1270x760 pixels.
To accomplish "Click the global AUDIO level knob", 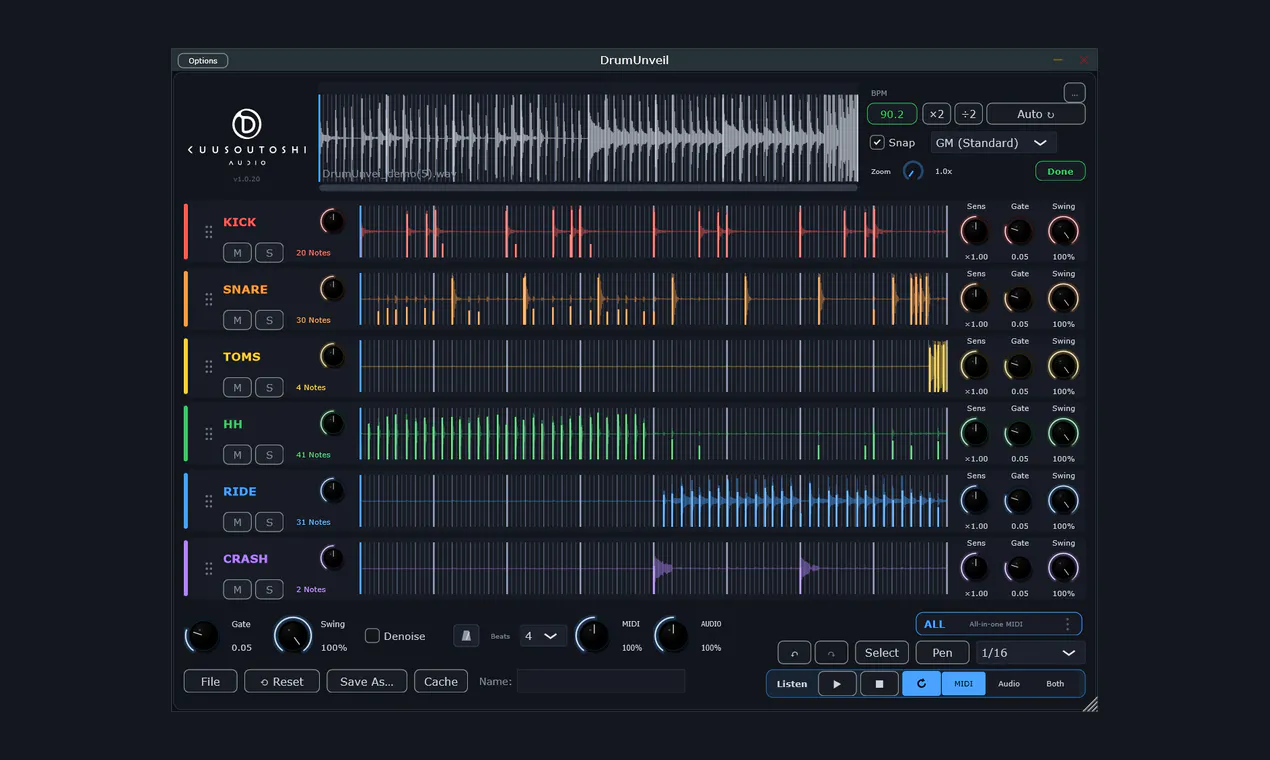I will (x=672, y=635).
